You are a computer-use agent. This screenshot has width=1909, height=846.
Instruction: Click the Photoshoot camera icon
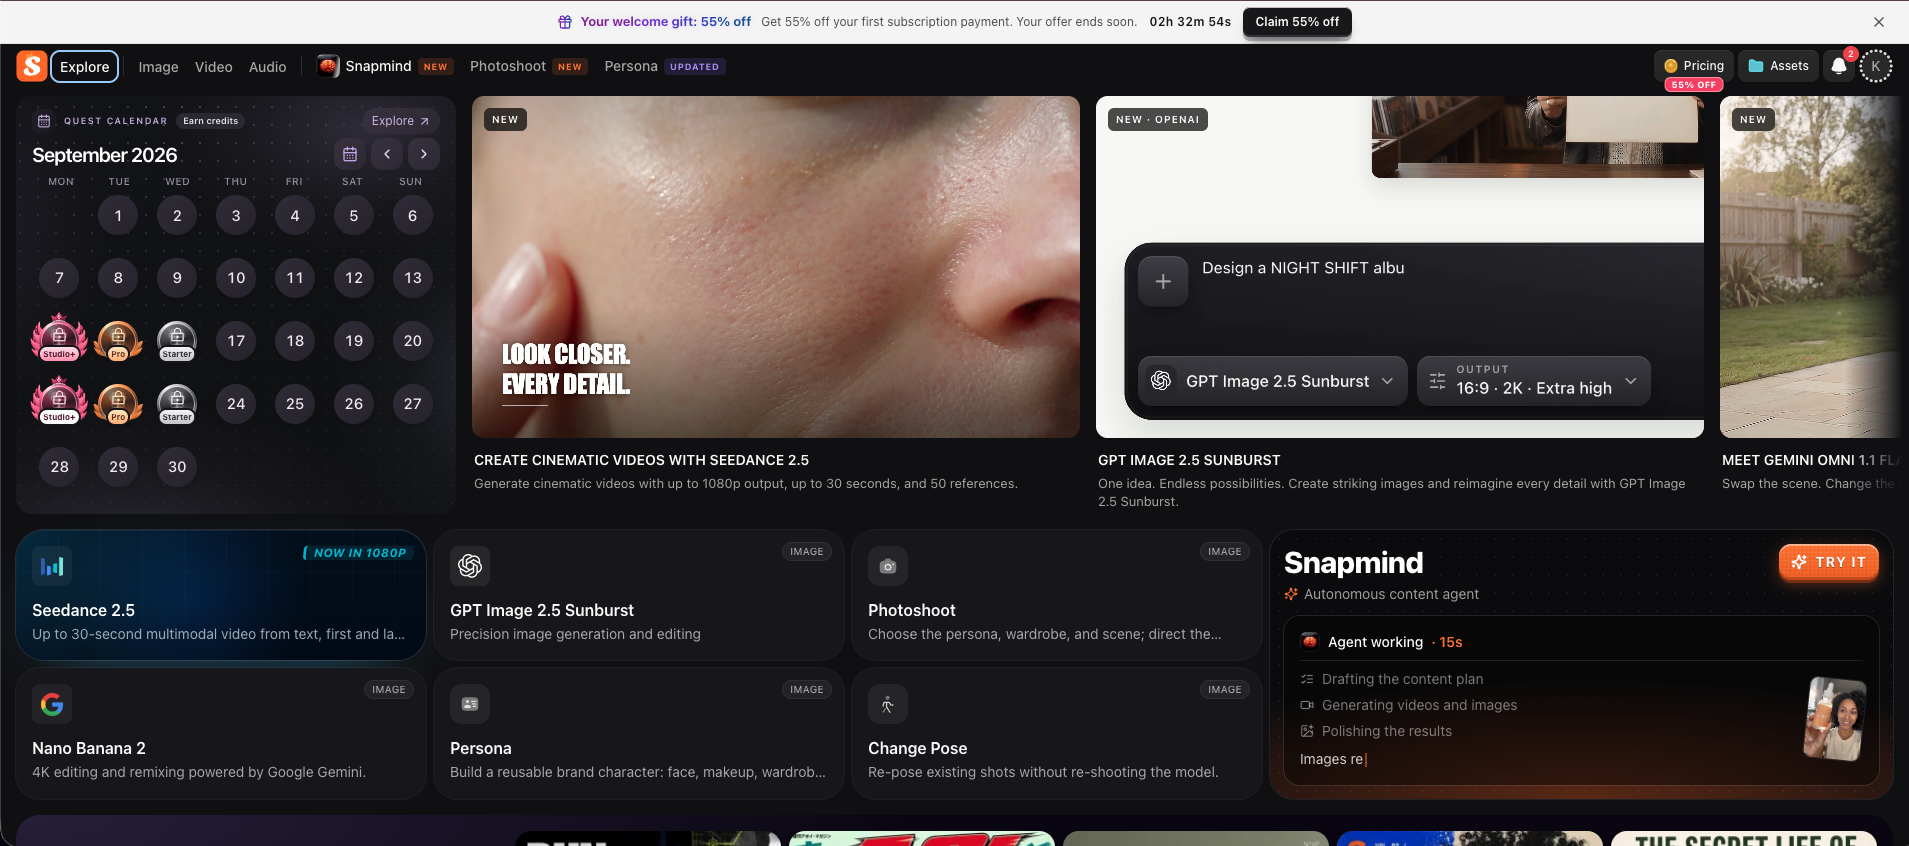click(x=888, y=566)
